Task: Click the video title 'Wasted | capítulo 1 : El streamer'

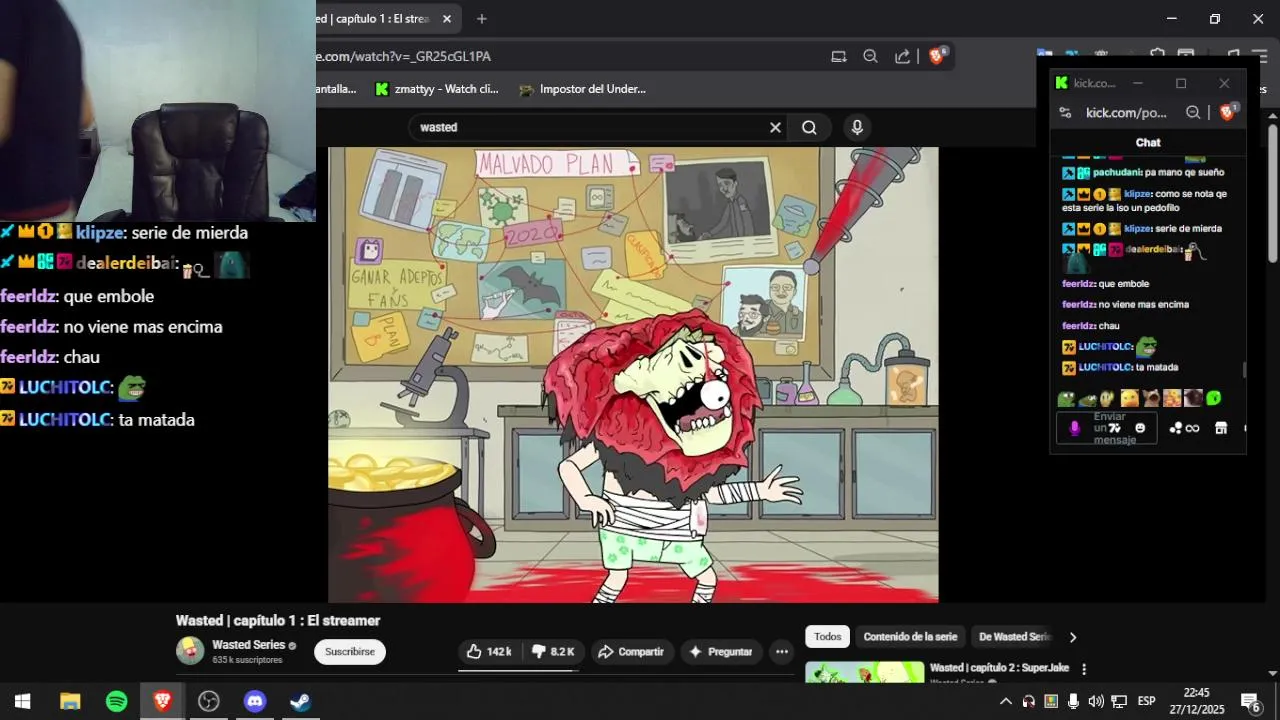Action: 278,621
